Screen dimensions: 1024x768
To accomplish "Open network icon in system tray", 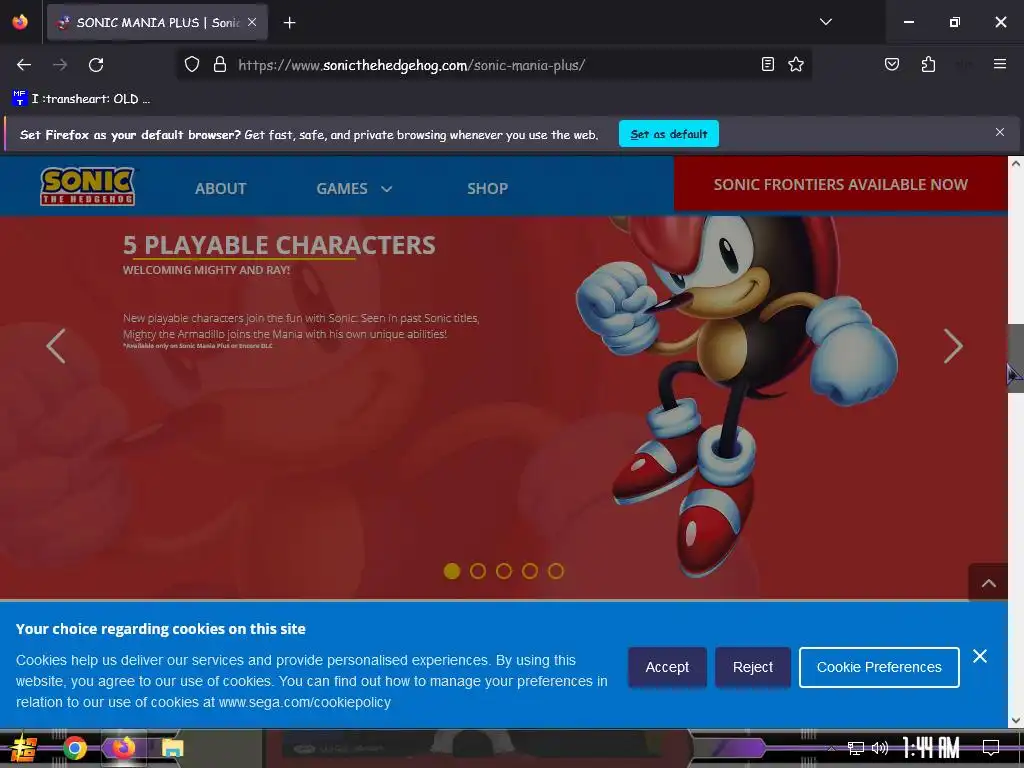I will pos(856,748).
